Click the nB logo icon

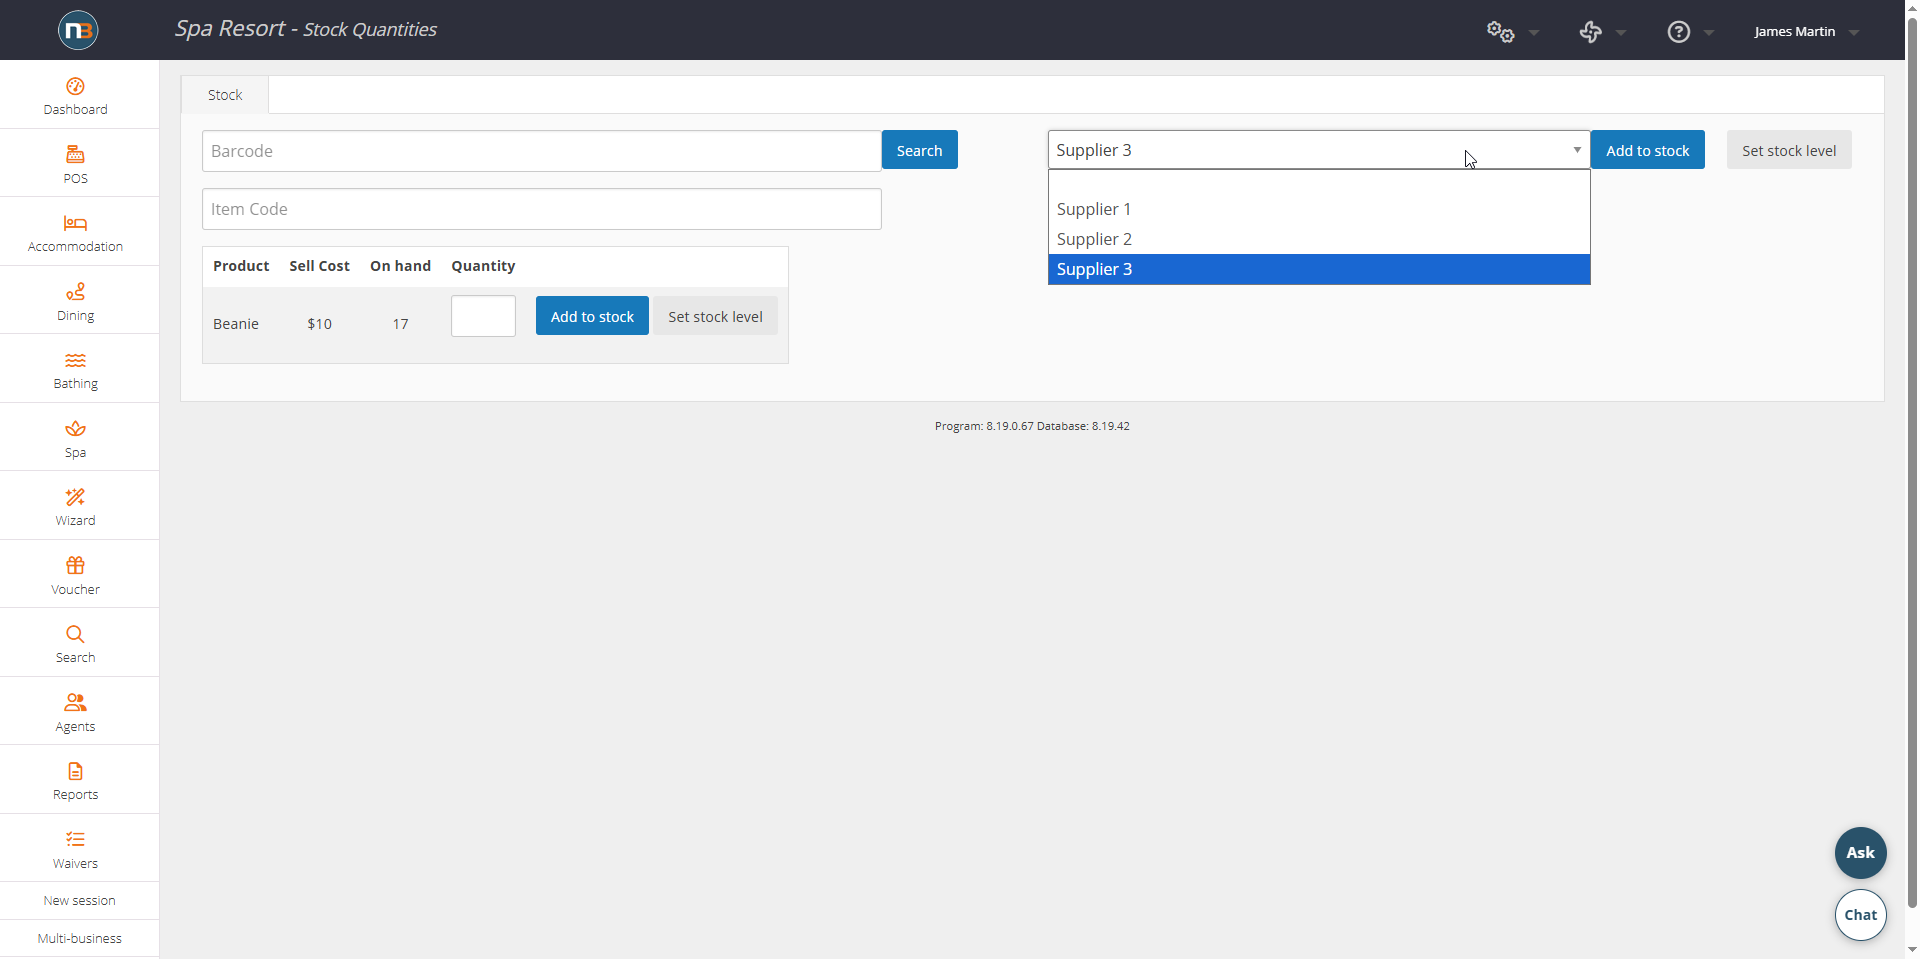pos(78,30)
